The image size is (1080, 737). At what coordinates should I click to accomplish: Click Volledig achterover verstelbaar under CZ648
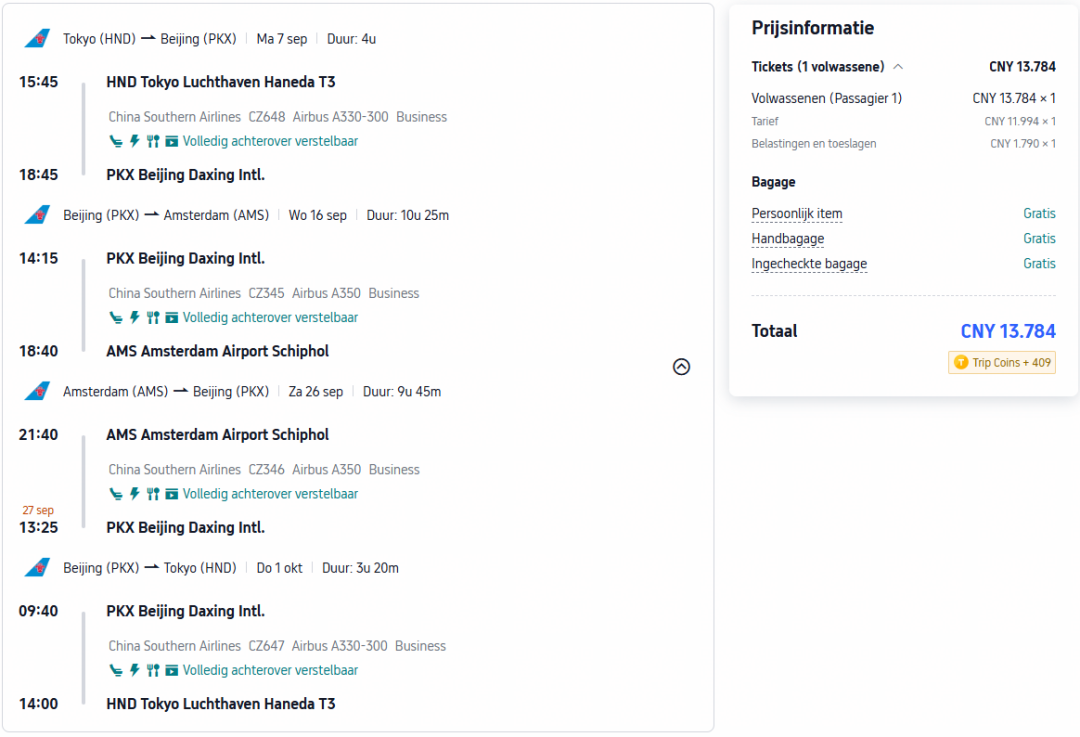coord(270,141)
